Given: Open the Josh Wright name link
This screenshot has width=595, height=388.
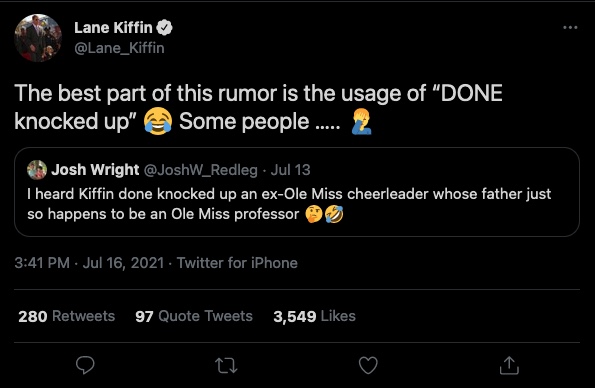Looking at the screenshot, I should click(95, 170).
